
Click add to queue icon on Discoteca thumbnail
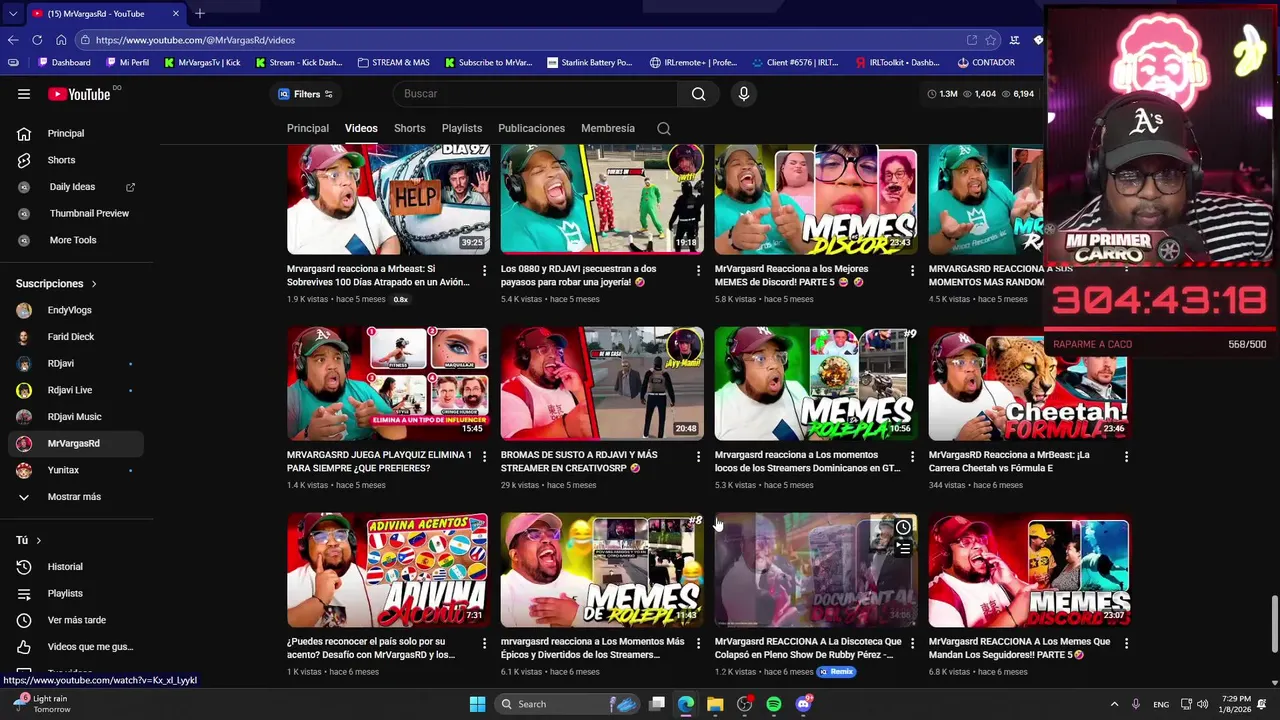tap(903, 547)
